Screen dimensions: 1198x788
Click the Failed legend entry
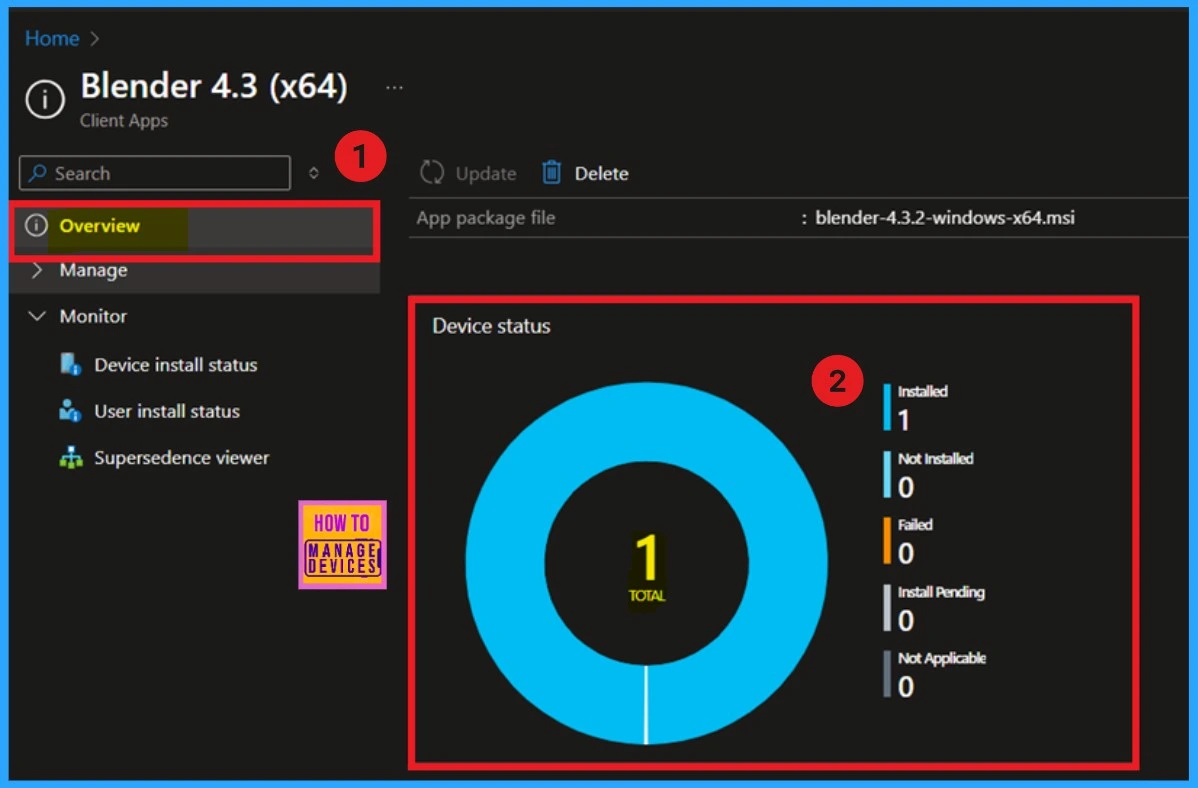click(x=908, y=541)
